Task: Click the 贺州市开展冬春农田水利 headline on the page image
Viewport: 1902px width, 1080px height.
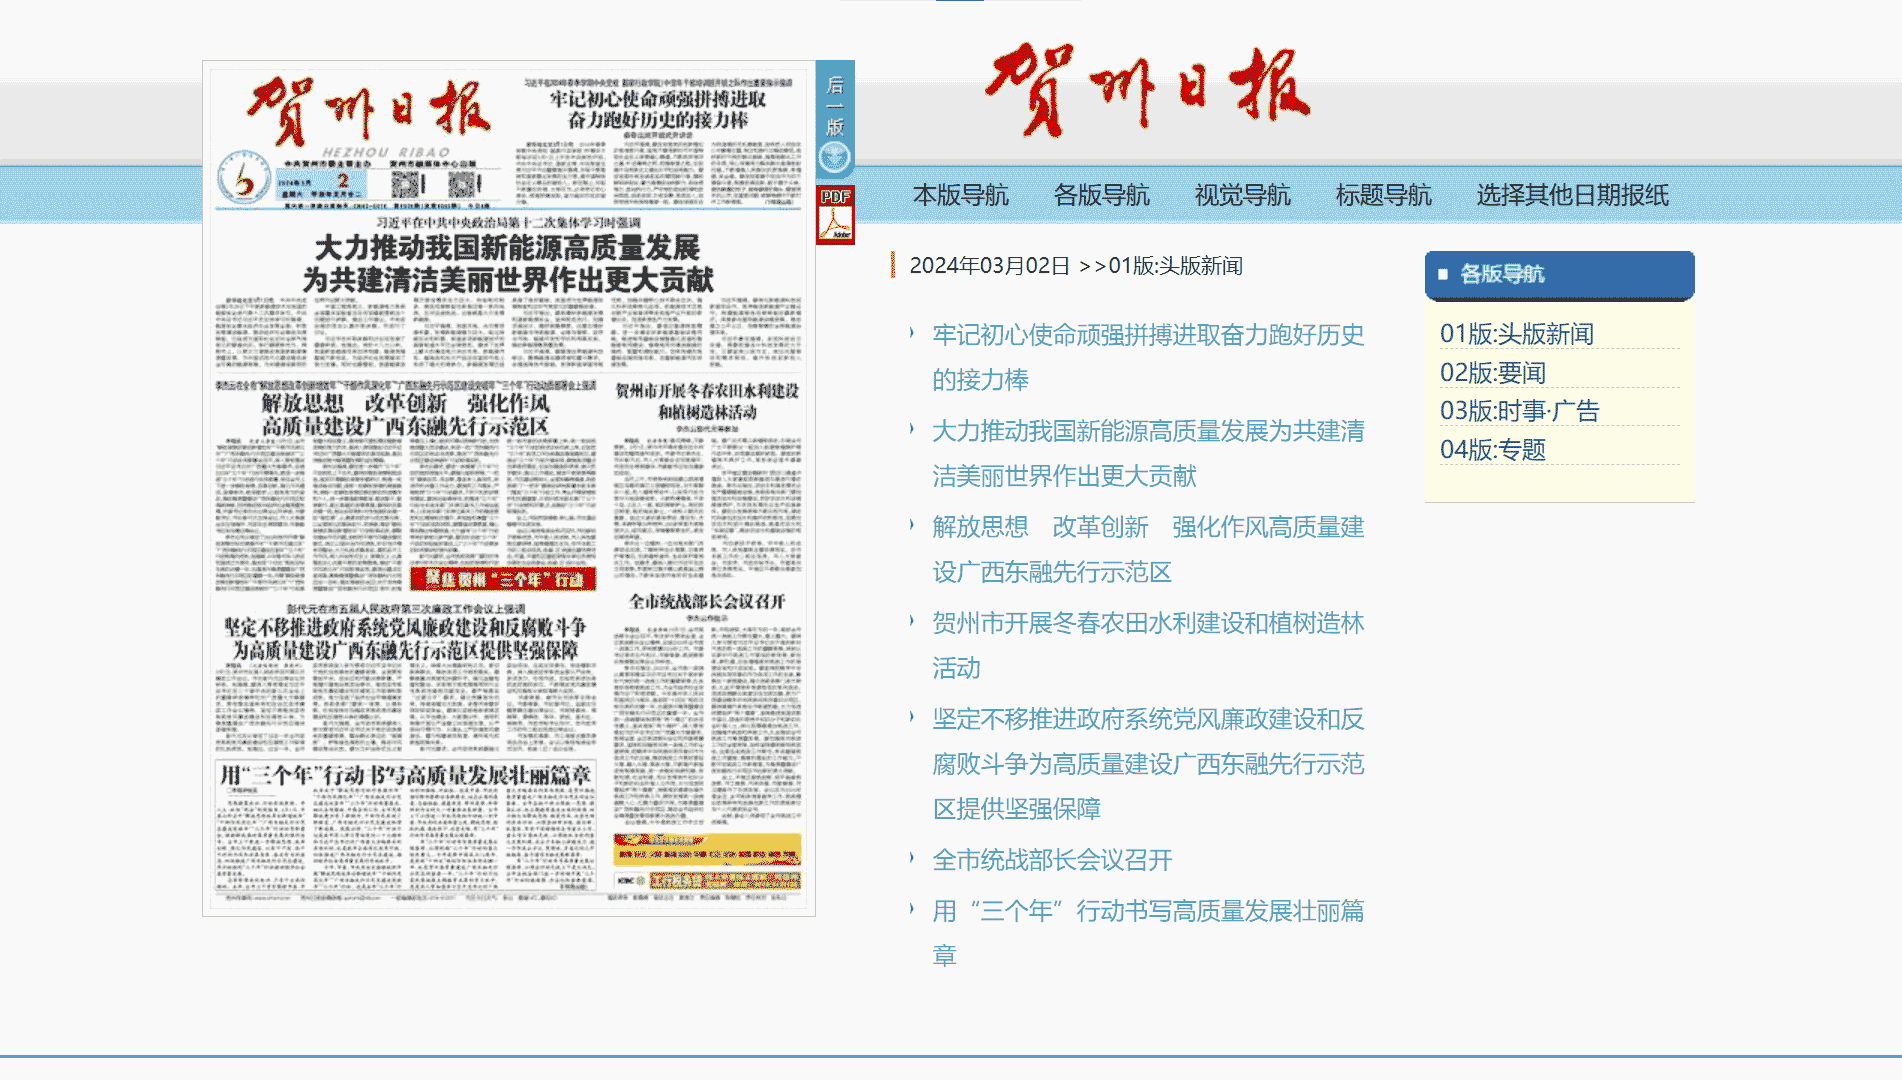Action: 707,401
